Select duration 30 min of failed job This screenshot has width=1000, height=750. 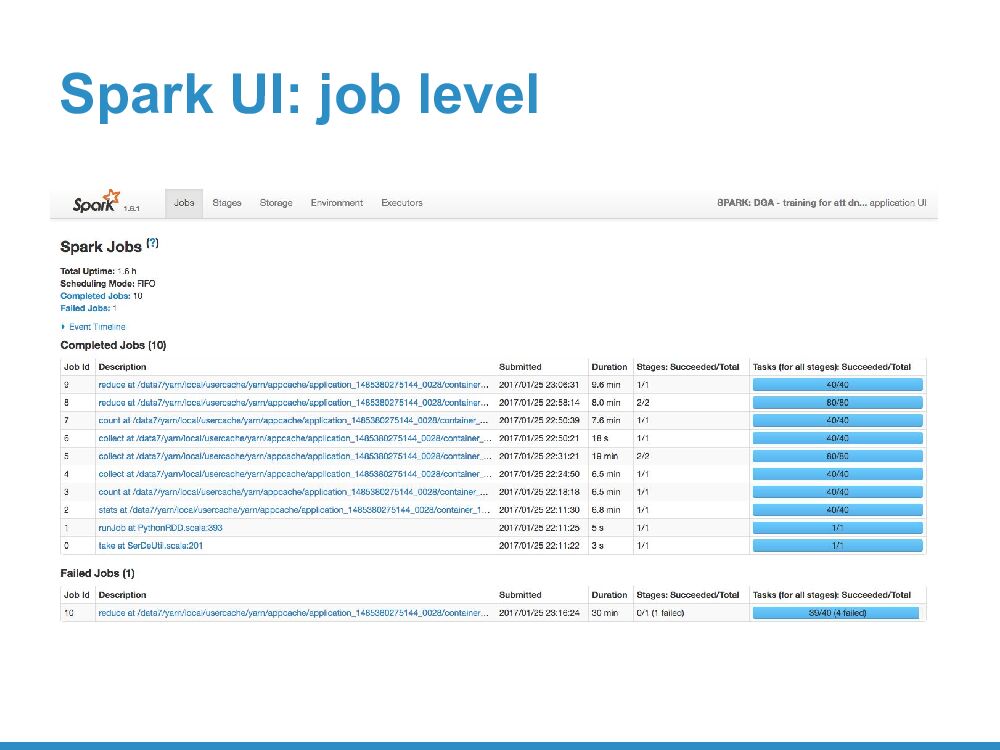tap(605, 613)
